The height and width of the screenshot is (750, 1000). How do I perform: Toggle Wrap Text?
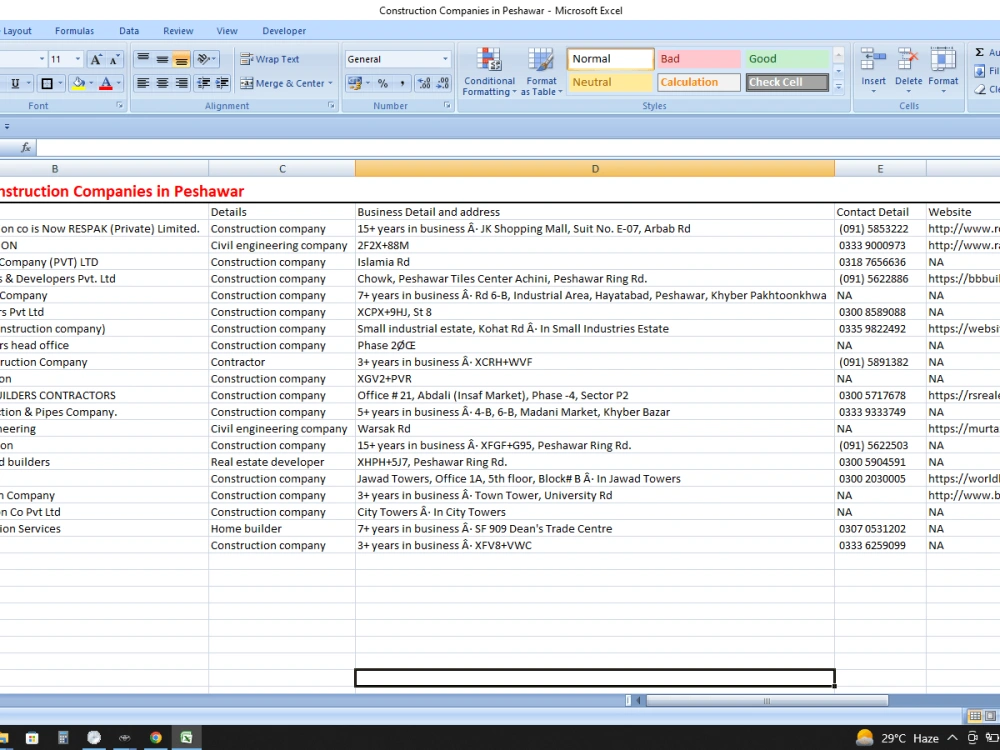point(269,59)
